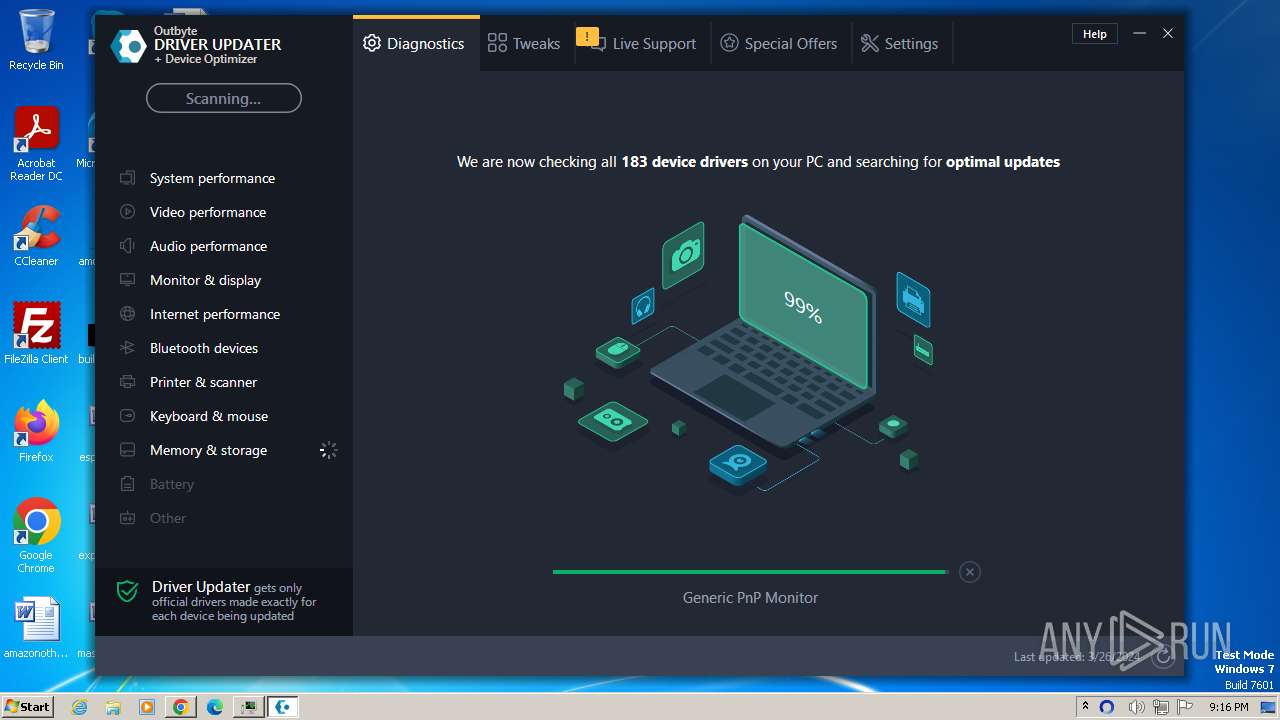Open Recycle Bin on the desktop

click(36, 40)
